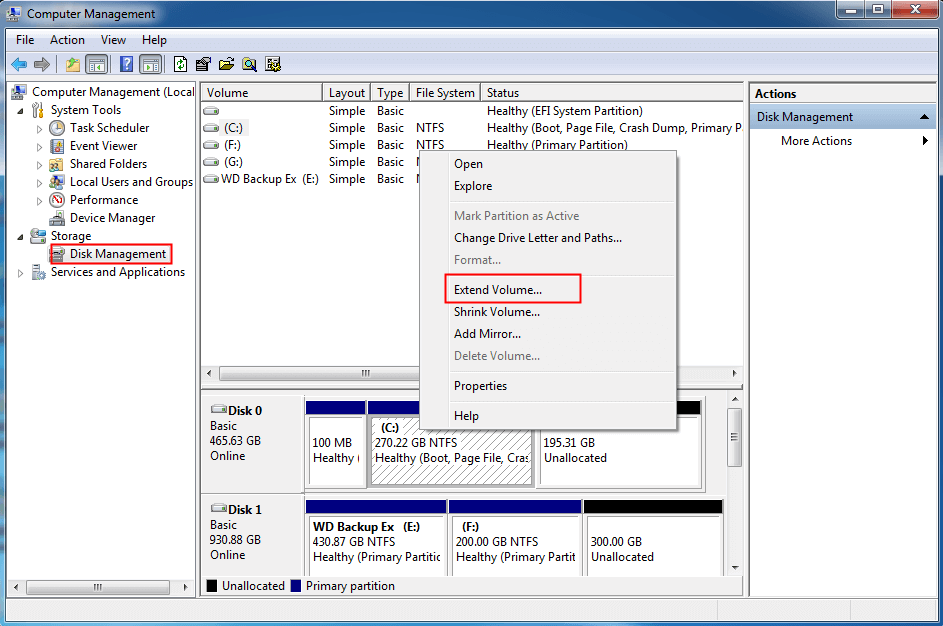The height and width of the screenshot is (626, 943).
Task: Choose Shrink Volume in context menu
Action: [x=547, y=311]
